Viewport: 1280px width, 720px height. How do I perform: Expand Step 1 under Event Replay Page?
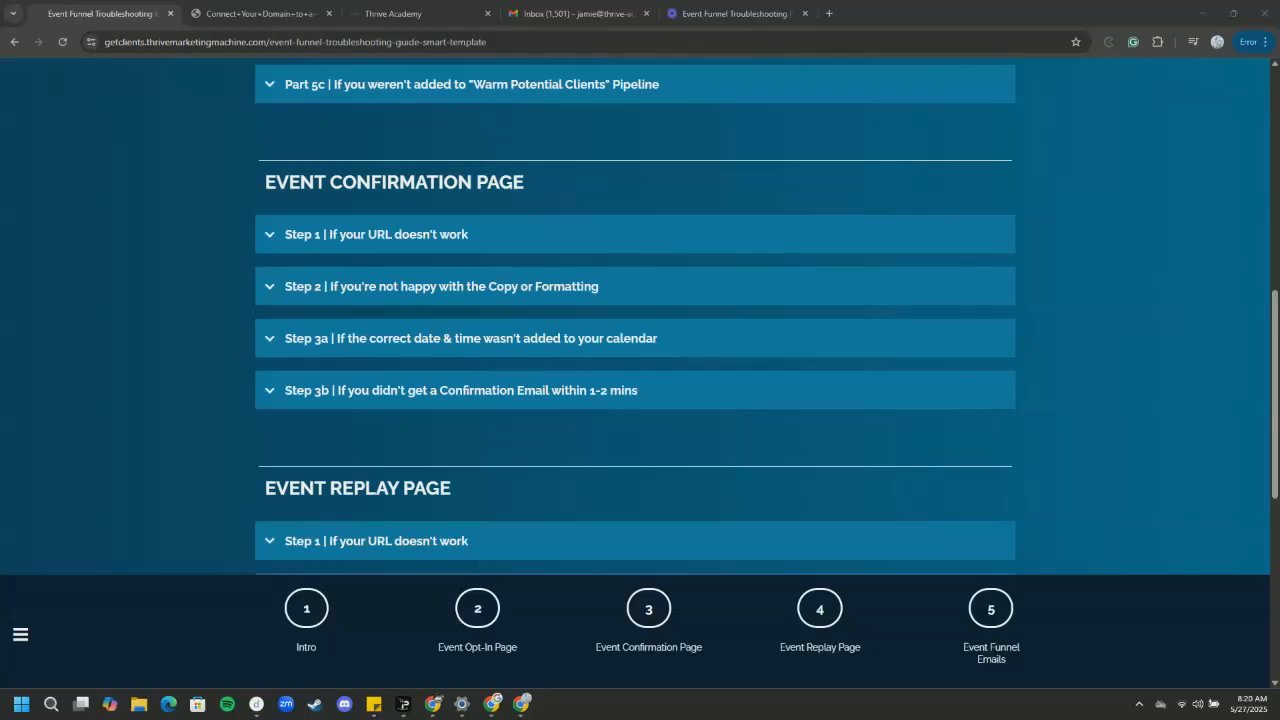click(635, 541)
